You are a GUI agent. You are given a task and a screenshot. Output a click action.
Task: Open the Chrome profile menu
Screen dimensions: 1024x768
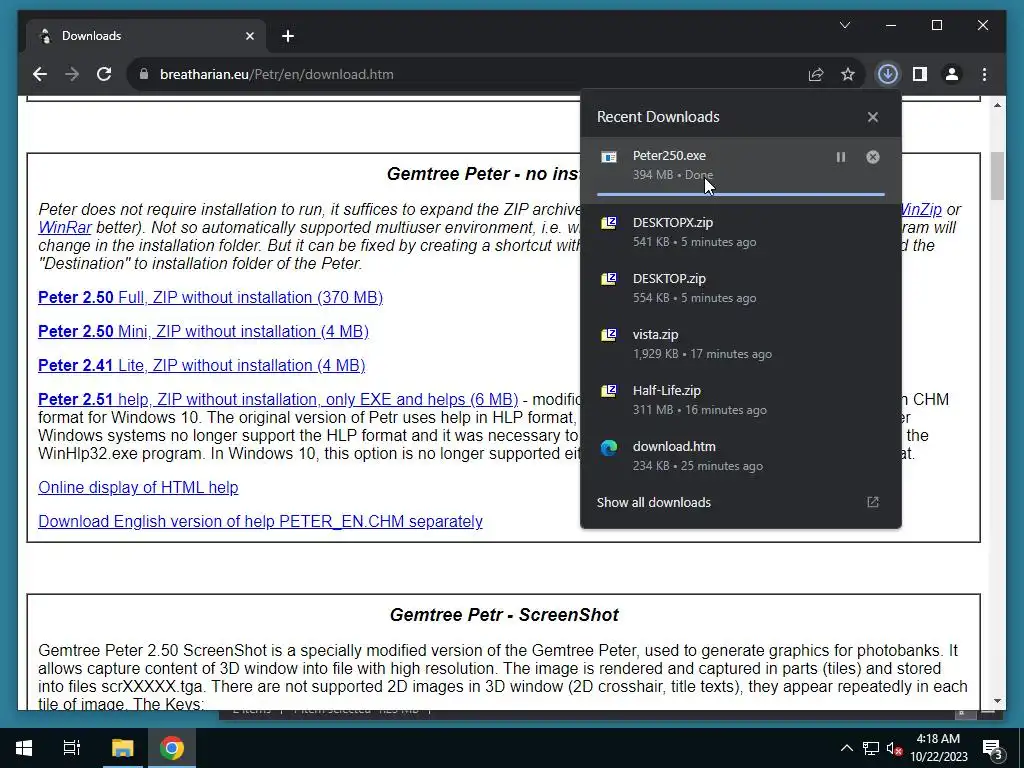point(952,74)
